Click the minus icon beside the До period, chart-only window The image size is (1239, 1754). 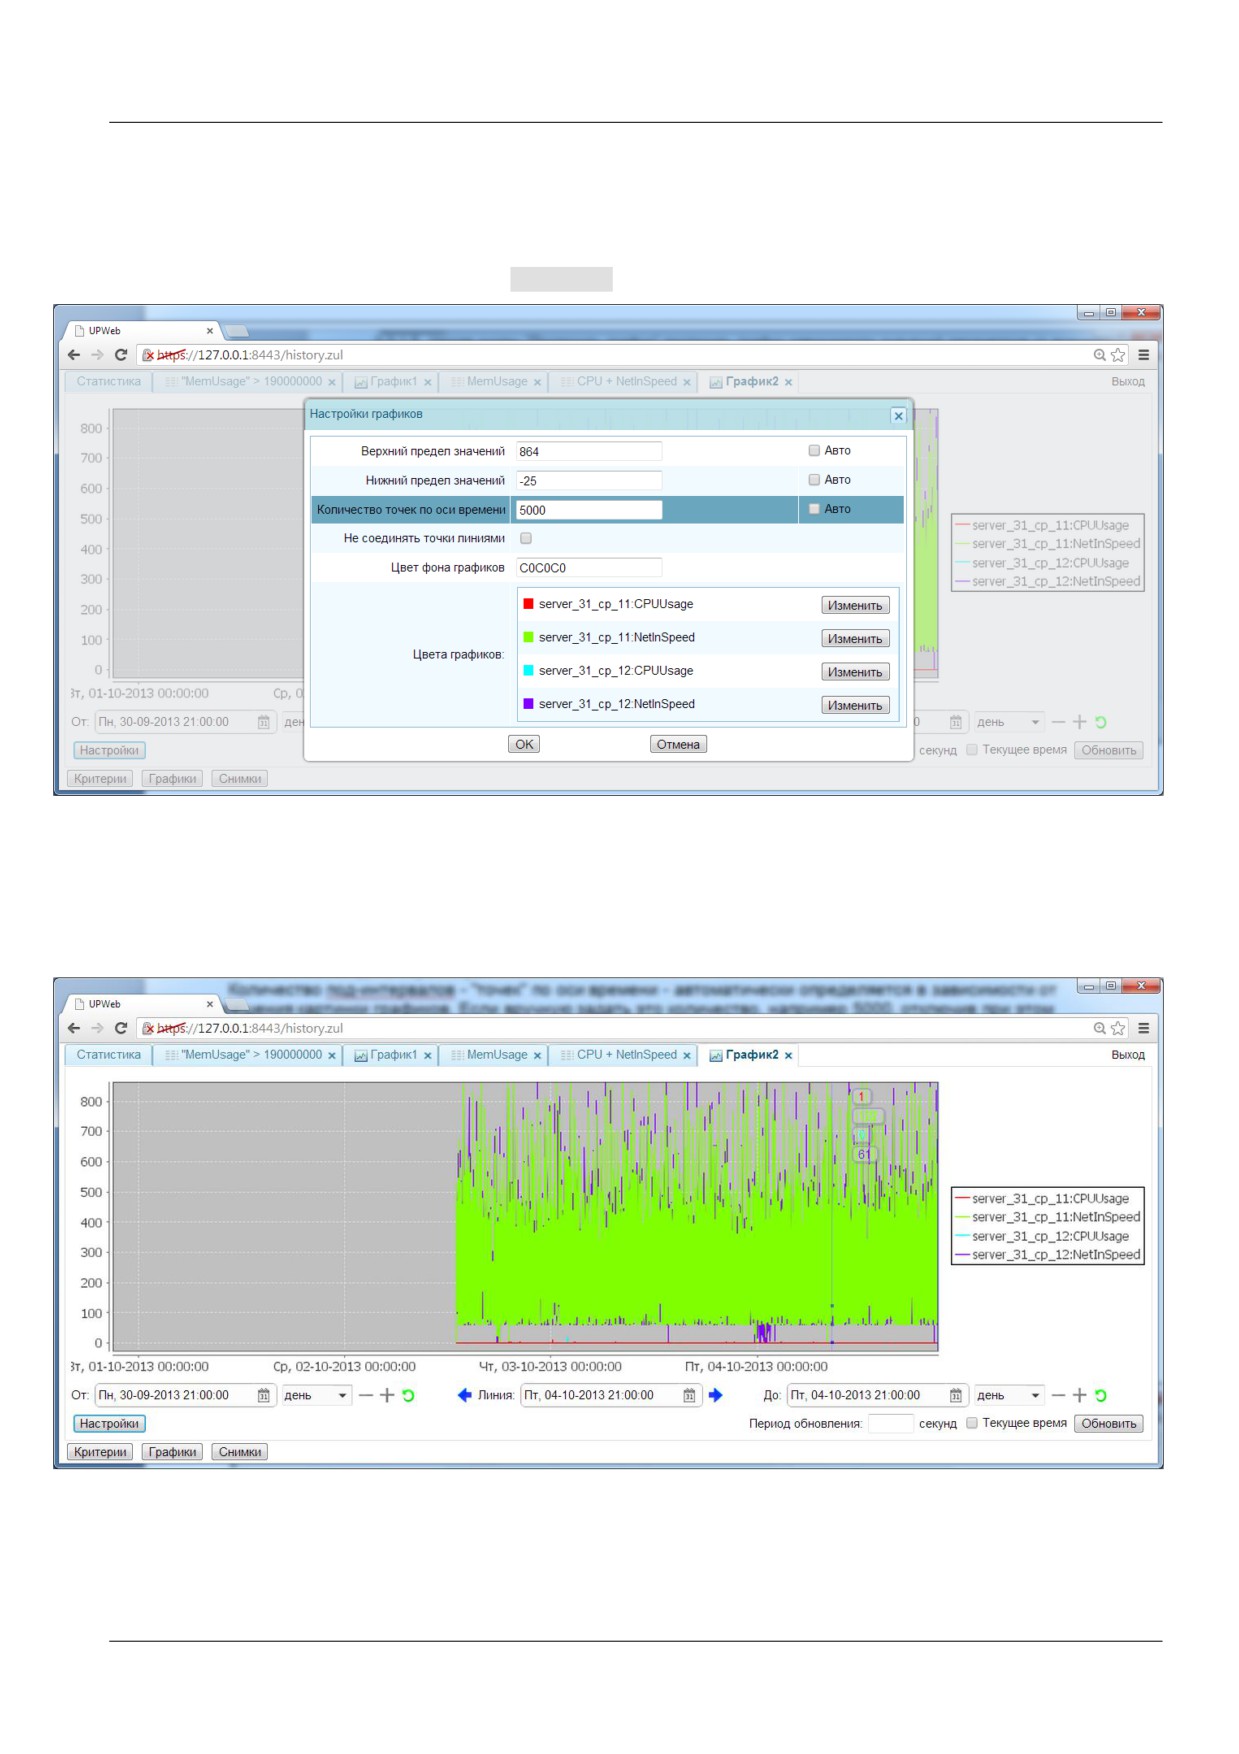1058,1395
